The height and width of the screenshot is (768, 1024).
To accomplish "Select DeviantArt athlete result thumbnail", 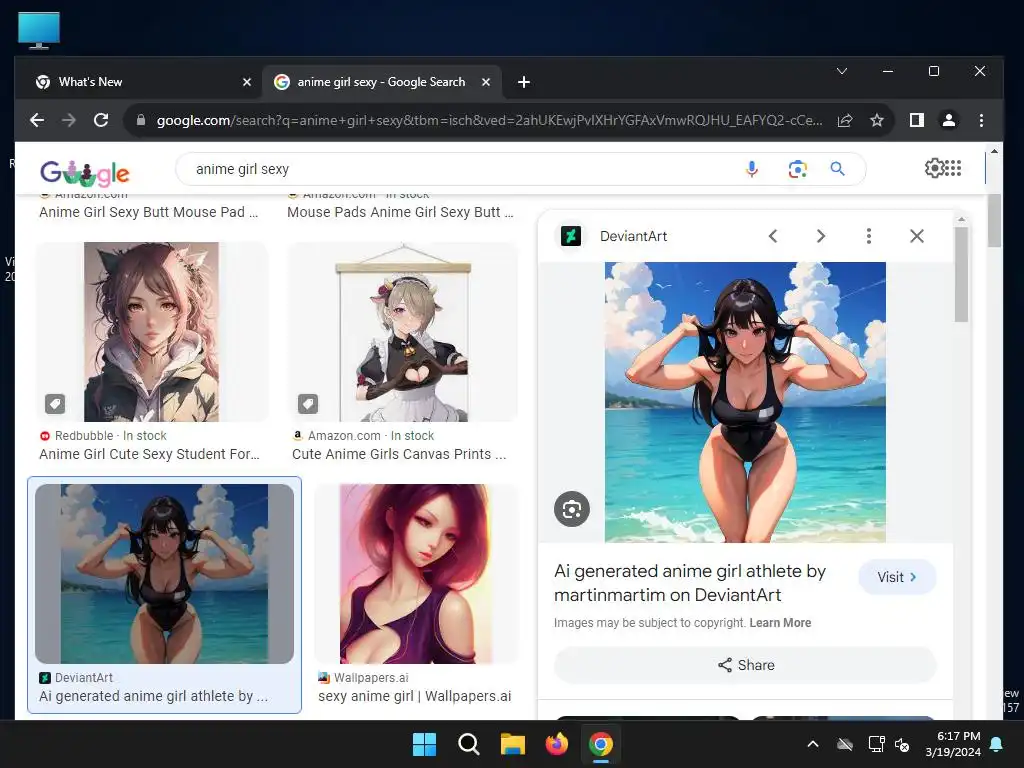I will [165, 573].
